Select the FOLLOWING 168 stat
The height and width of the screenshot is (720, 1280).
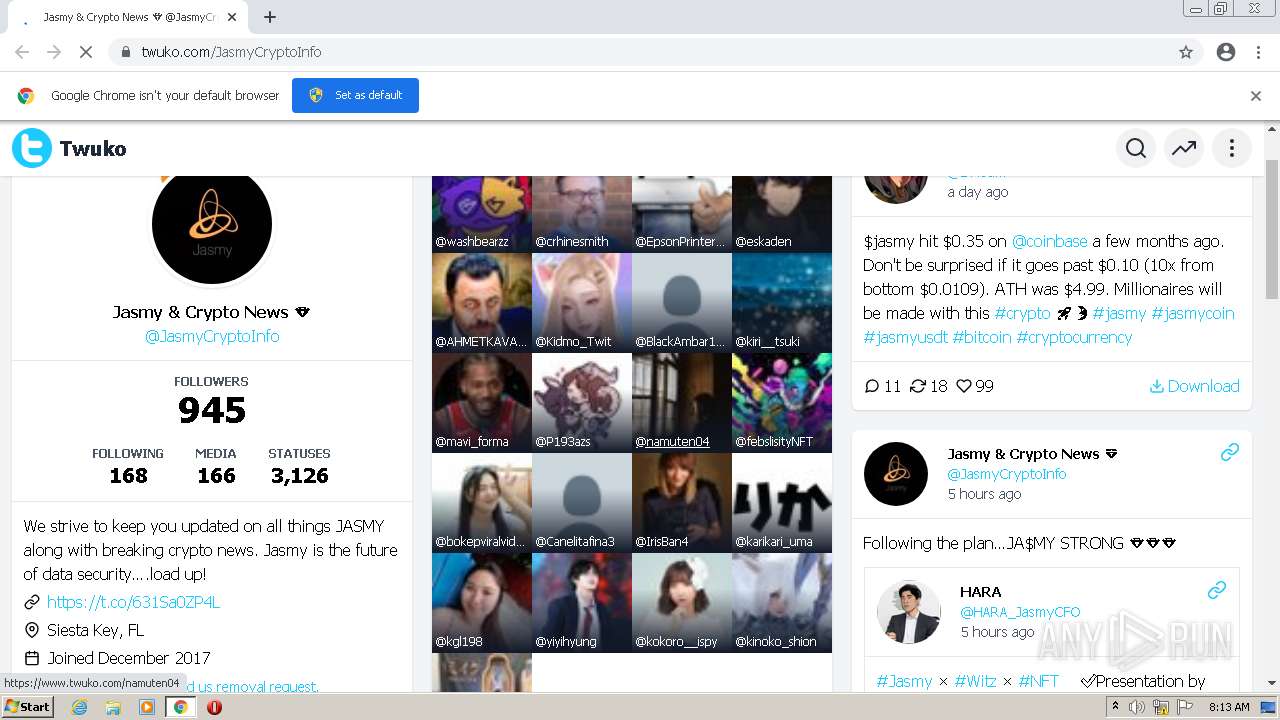click(128, 466)
